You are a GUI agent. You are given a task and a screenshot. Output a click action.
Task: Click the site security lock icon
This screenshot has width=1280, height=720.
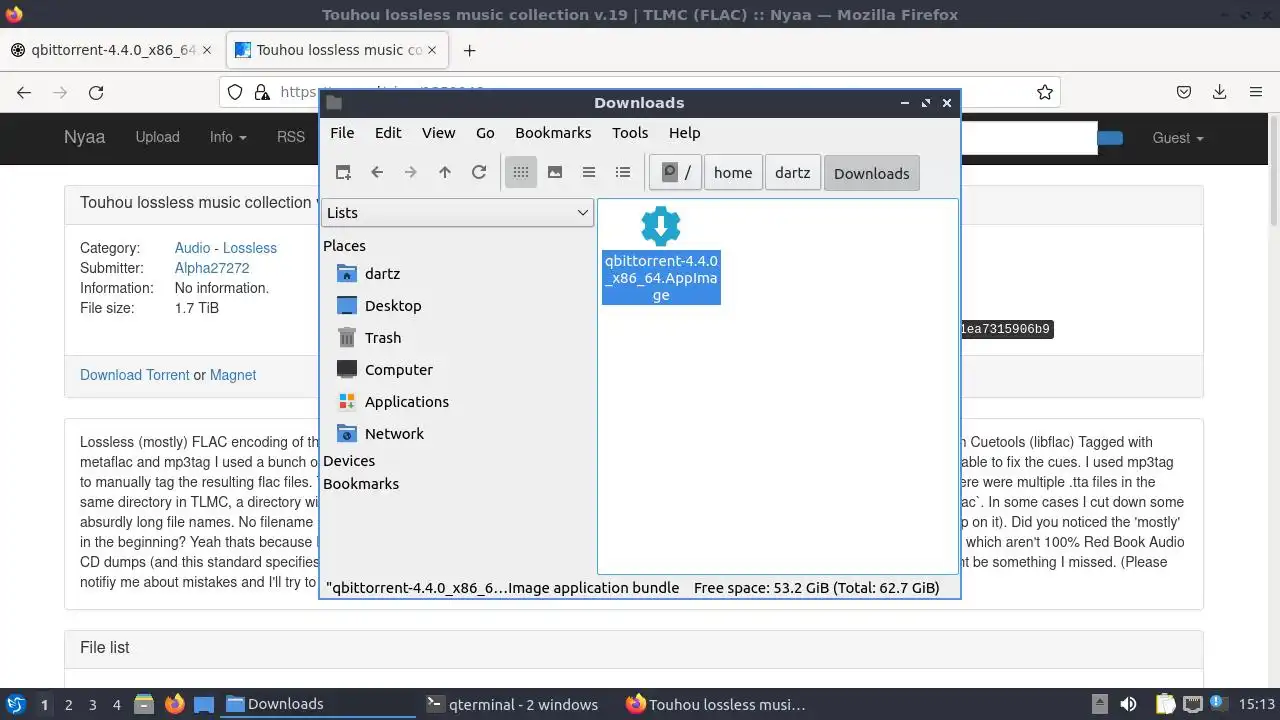click(x=262, y=92)
